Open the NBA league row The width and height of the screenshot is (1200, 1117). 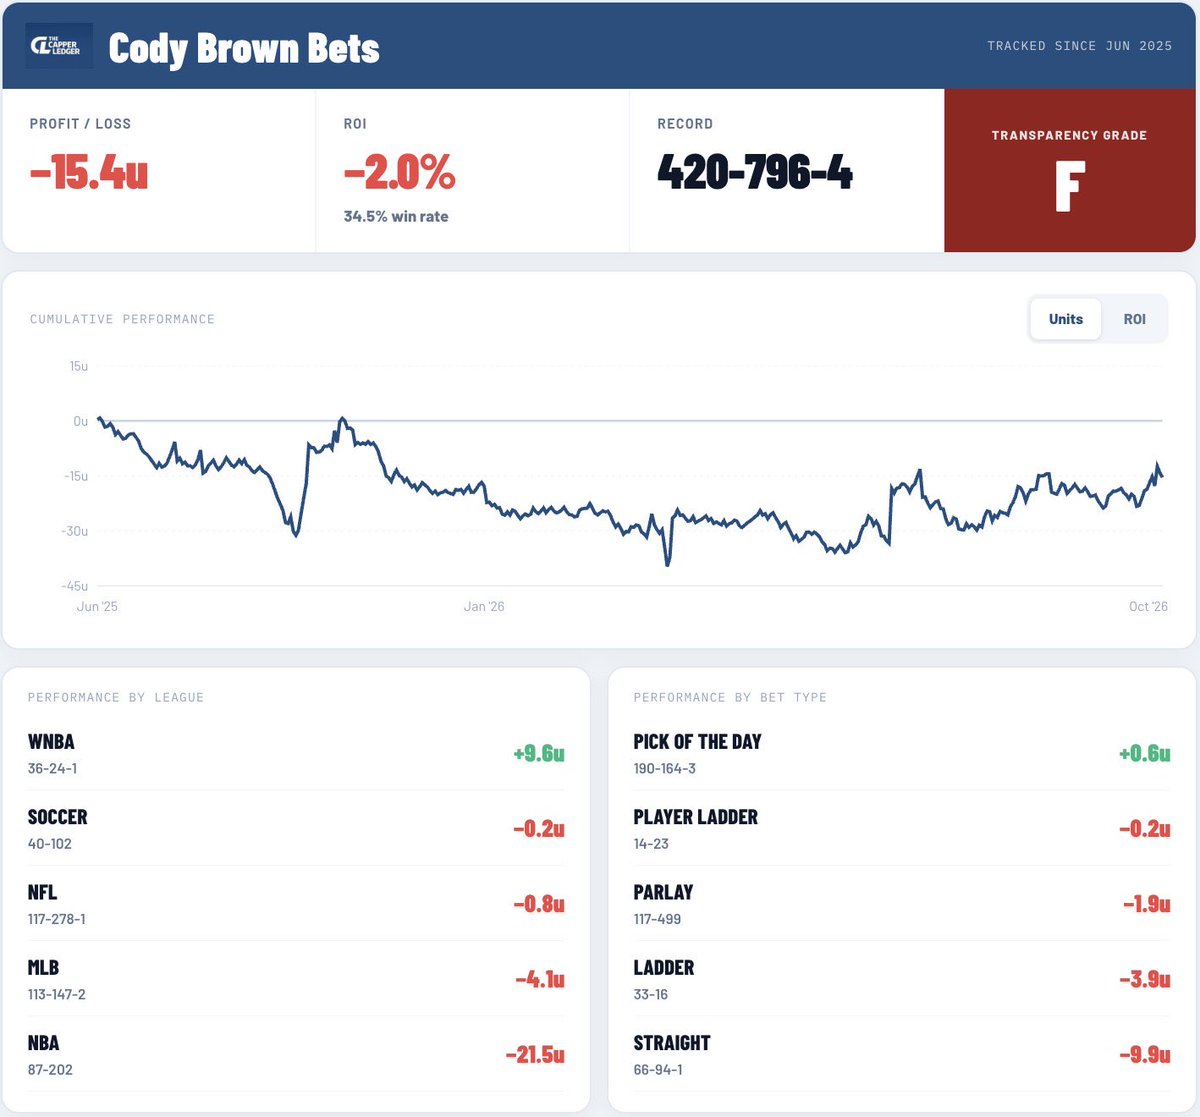click(x=296, y=1054)
